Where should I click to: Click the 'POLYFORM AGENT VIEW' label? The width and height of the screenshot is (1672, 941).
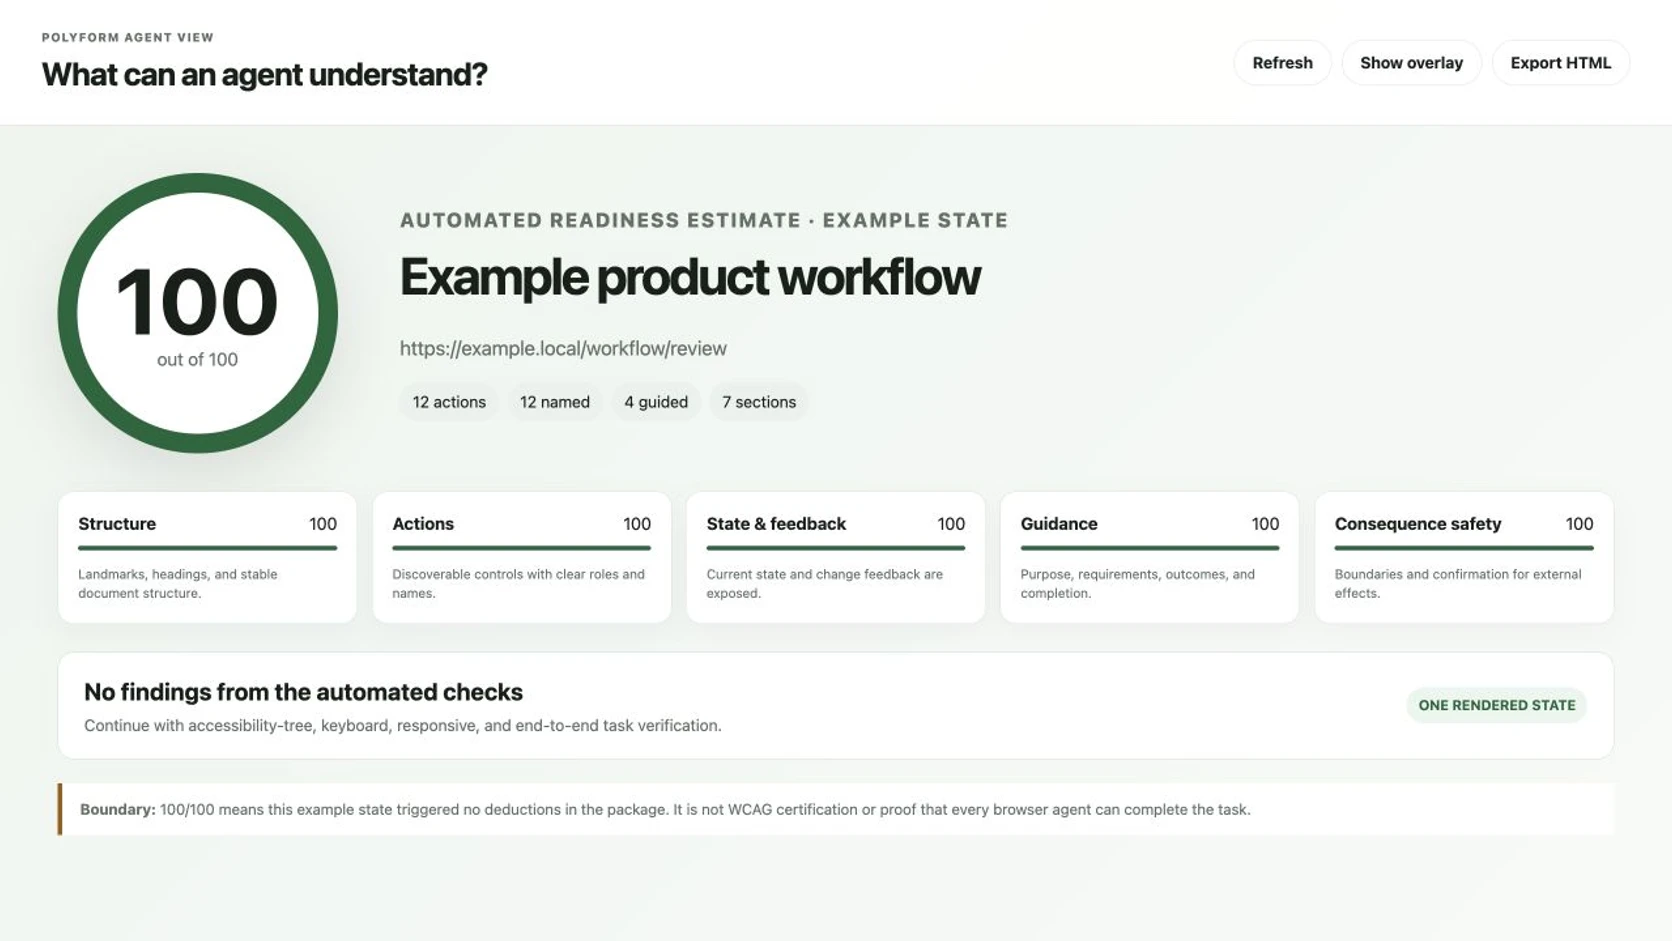point(128,37)
